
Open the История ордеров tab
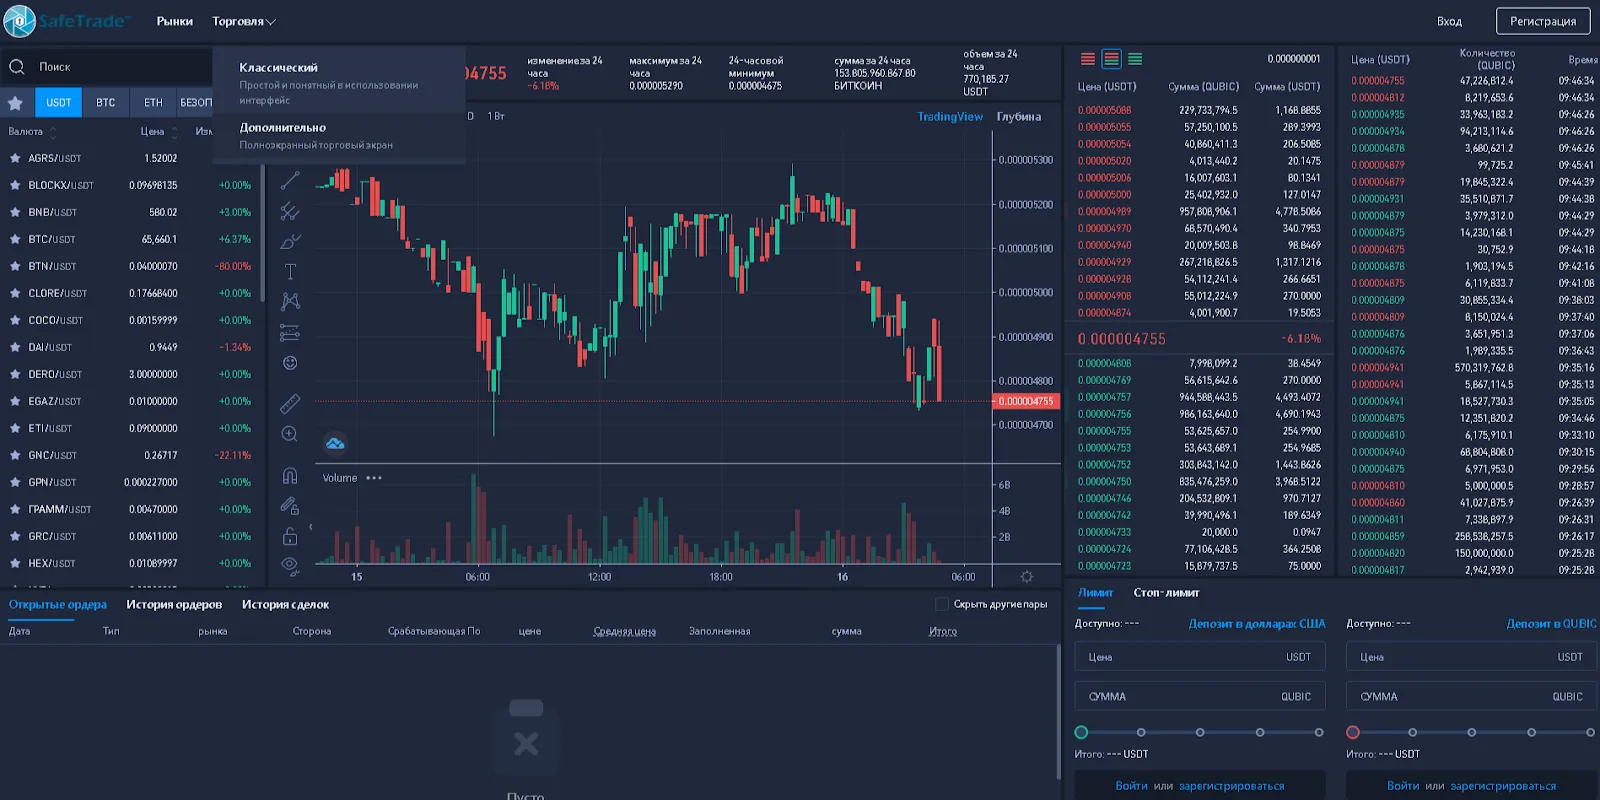pyautogui.click(x=174, y=604)
